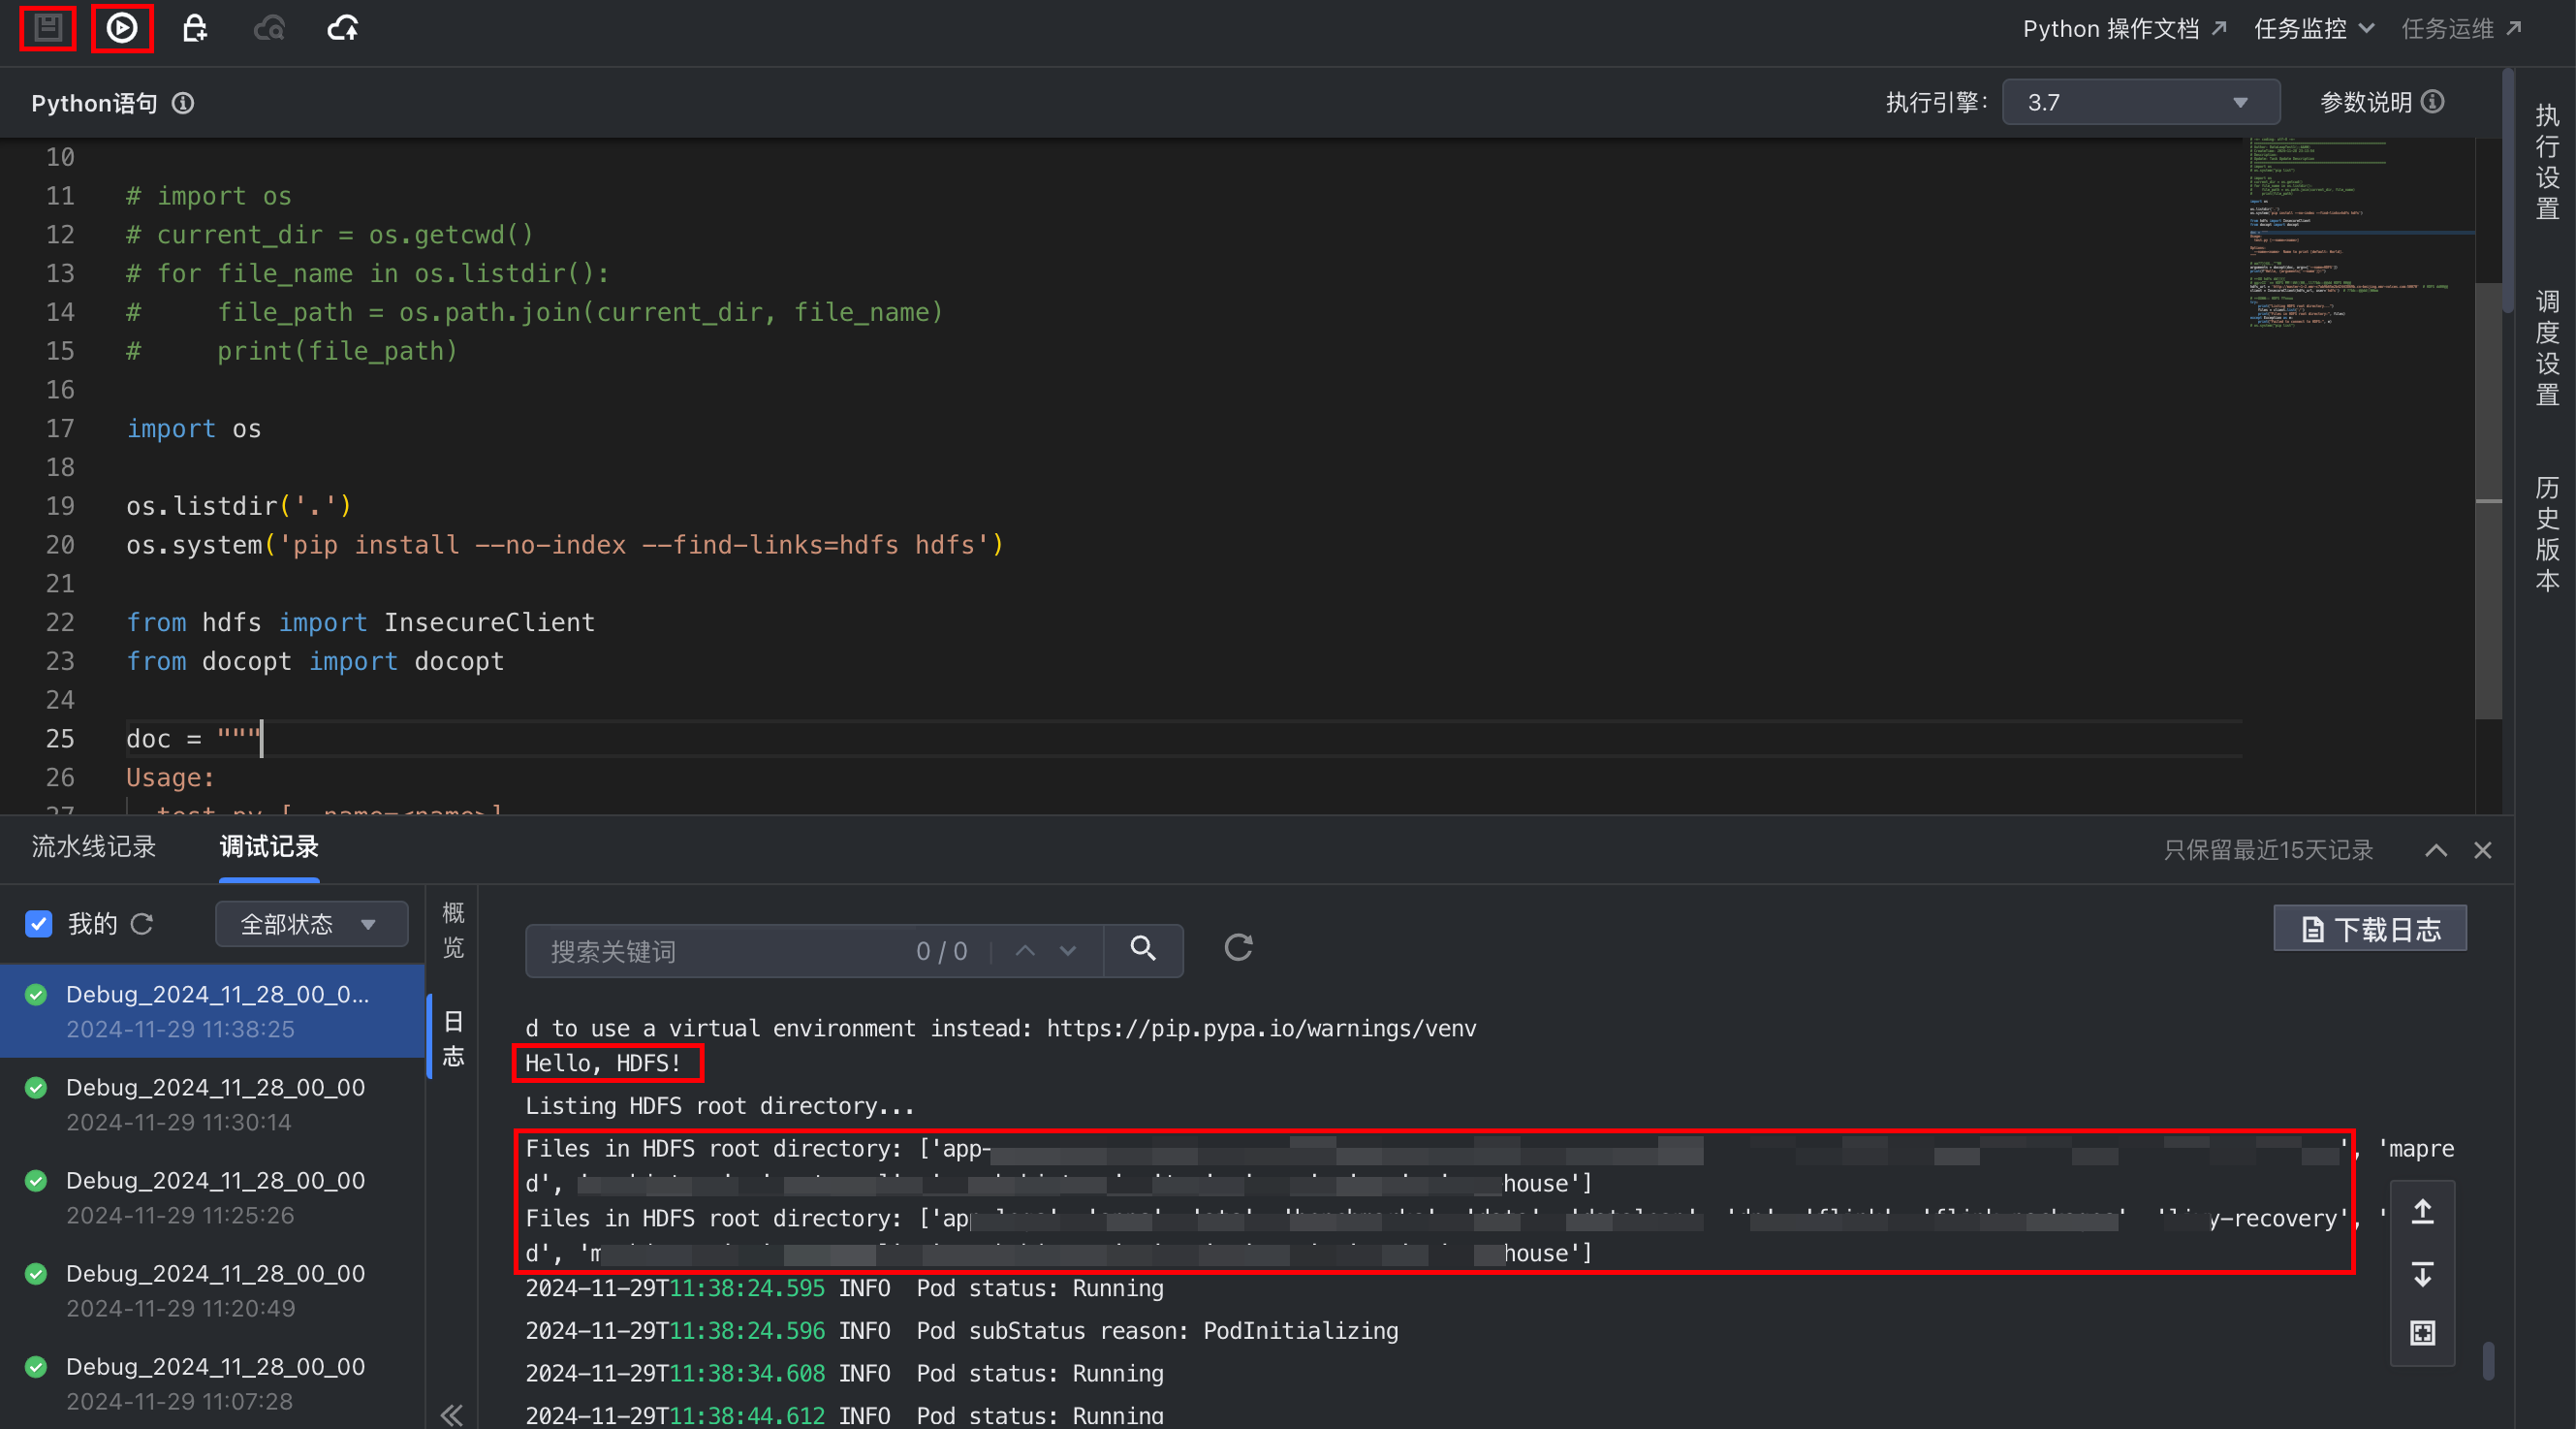This screenshot has height=1429, width=2576.
Task: Collapse debug list with double chevron
Action: (452, 1414)
